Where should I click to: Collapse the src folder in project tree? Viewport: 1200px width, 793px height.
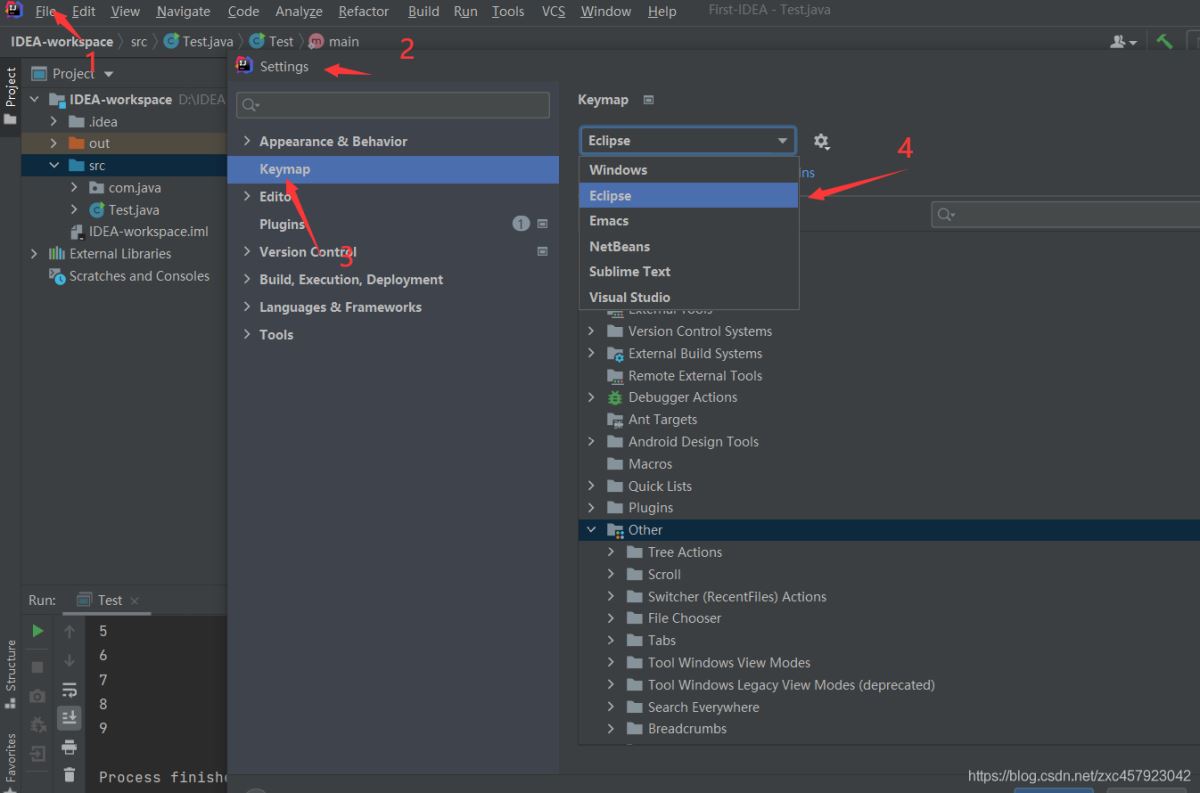point(53,166)
